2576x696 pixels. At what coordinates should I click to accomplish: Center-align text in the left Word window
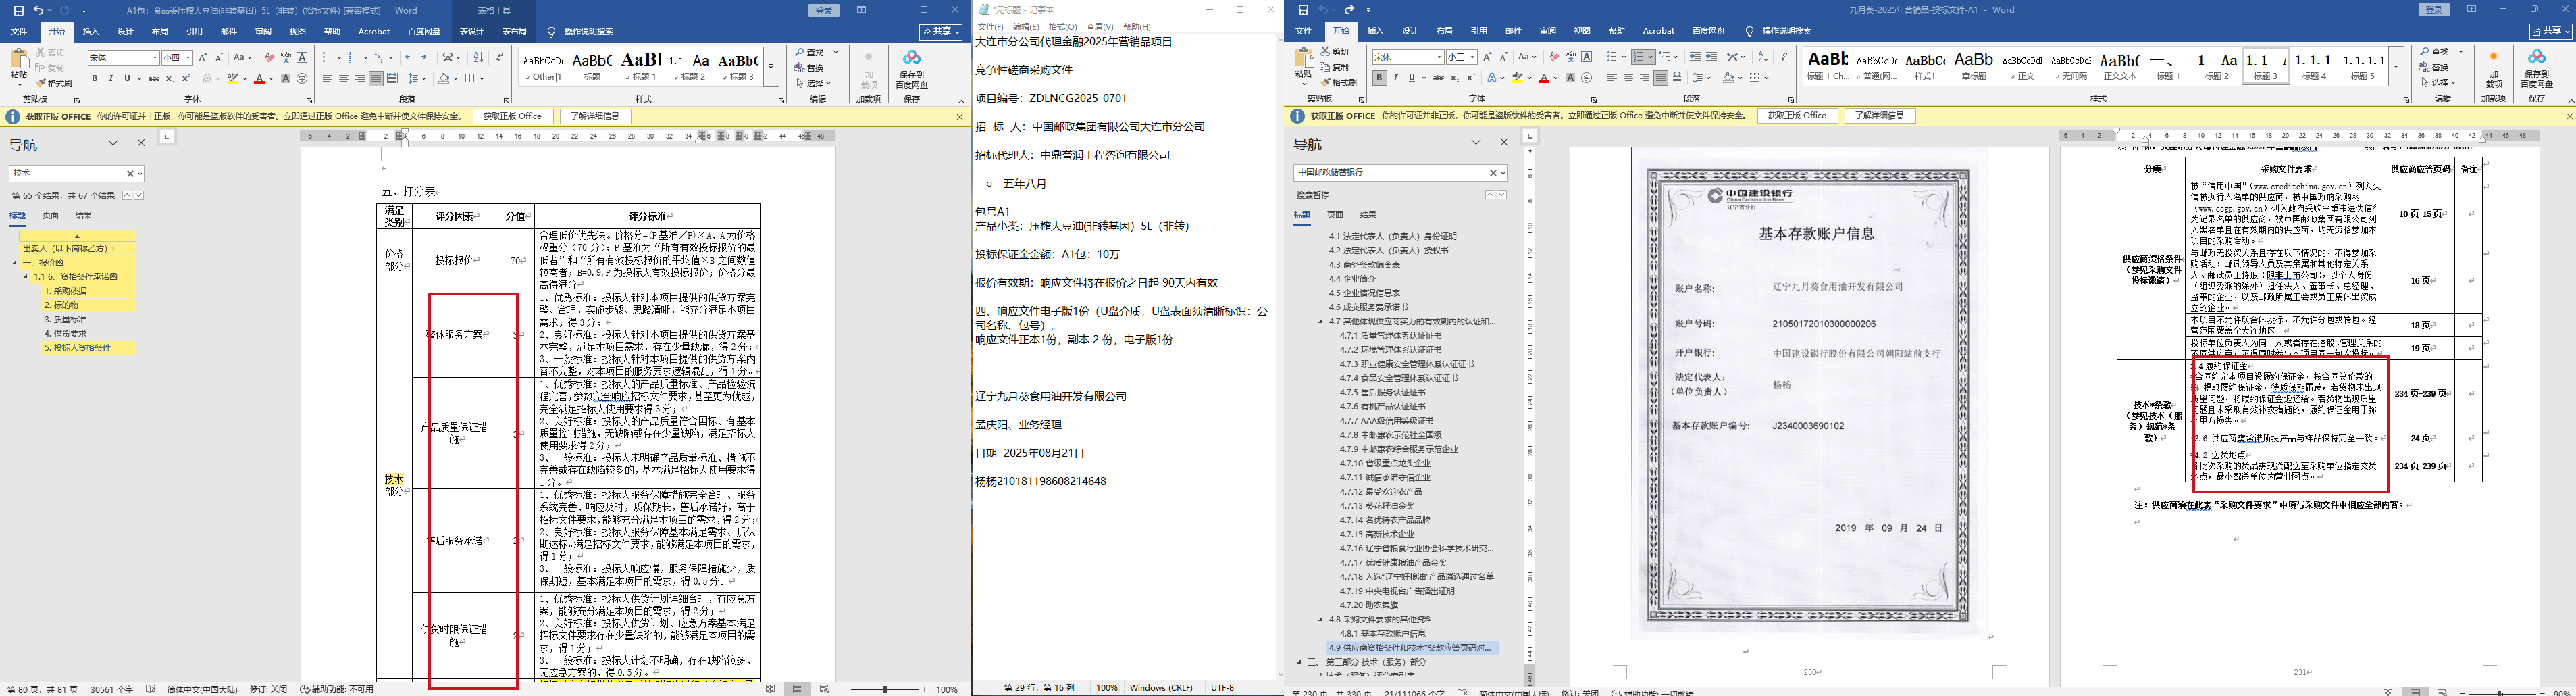(344, 78)
